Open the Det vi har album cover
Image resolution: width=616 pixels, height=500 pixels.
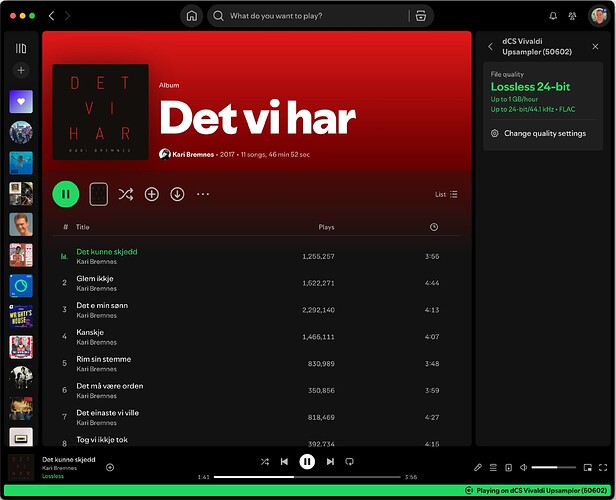pos(101,112)
